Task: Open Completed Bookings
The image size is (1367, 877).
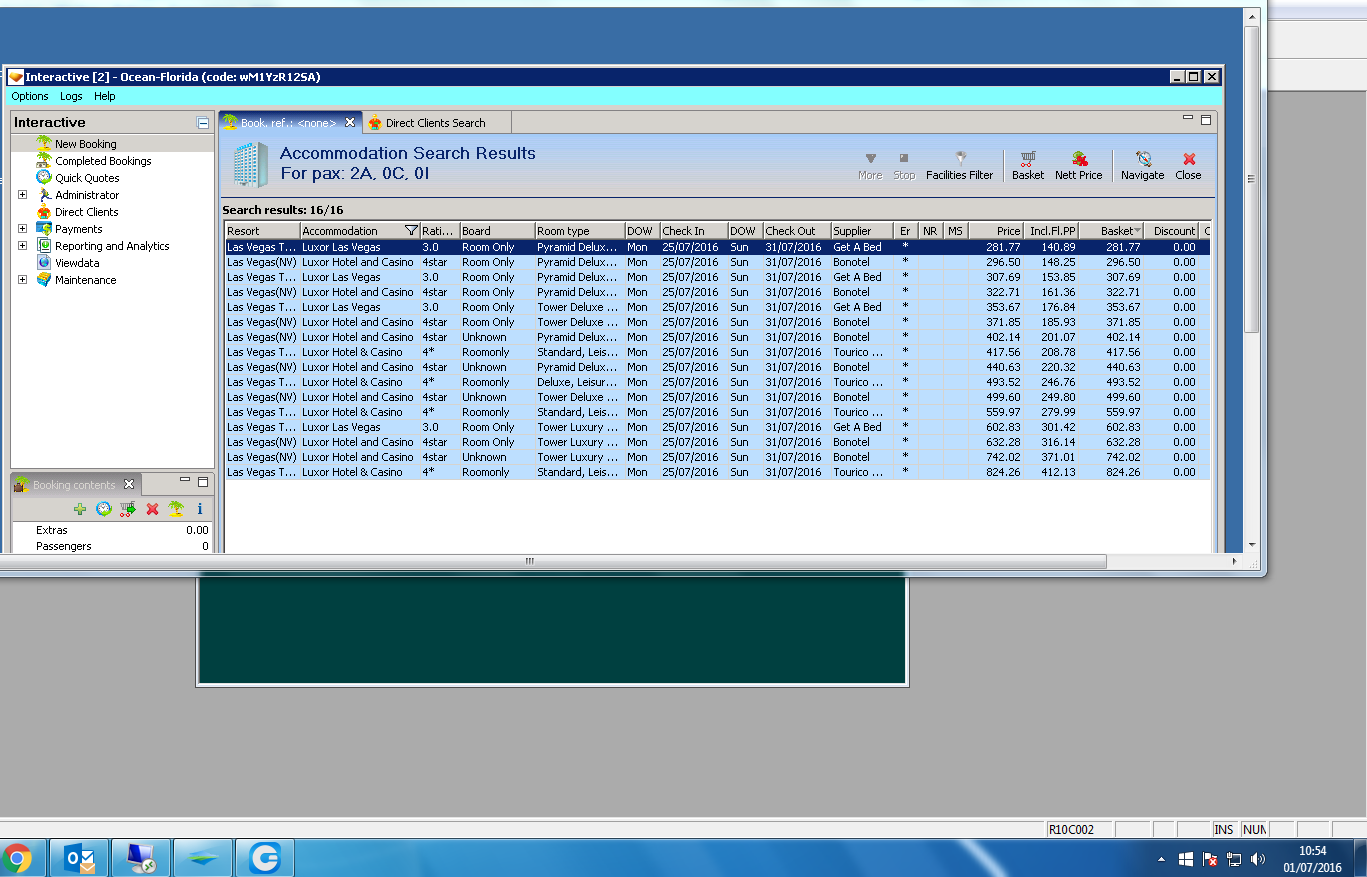Action: tap(103, 161)
